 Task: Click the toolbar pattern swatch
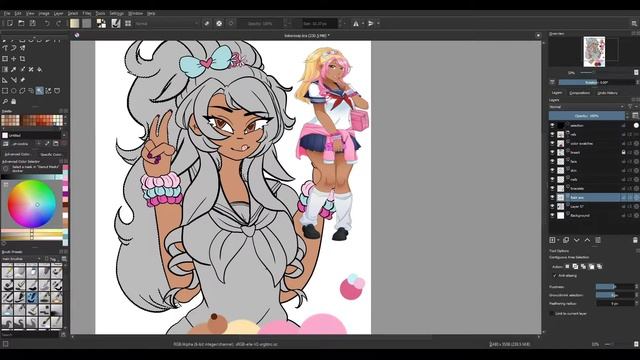87,24
